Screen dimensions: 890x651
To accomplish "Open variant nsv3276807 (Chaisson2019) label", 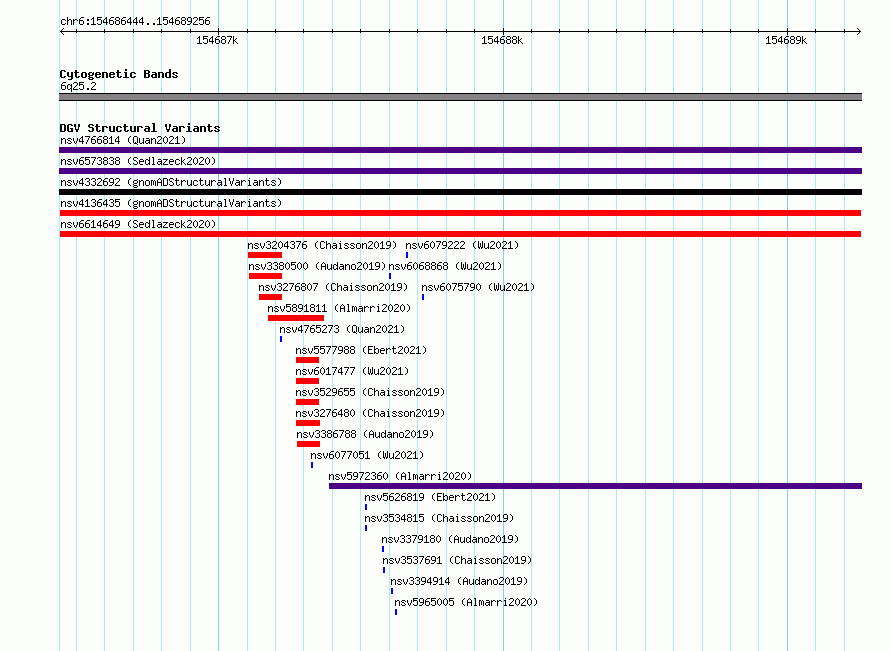I will coord(333,287).
